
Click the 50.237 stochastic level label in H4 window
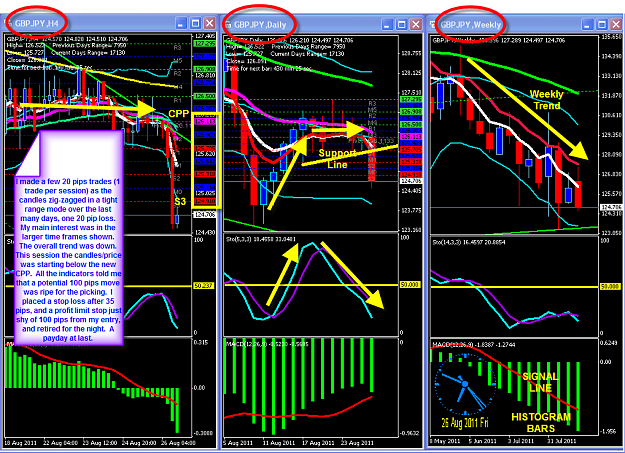[204, 286]
